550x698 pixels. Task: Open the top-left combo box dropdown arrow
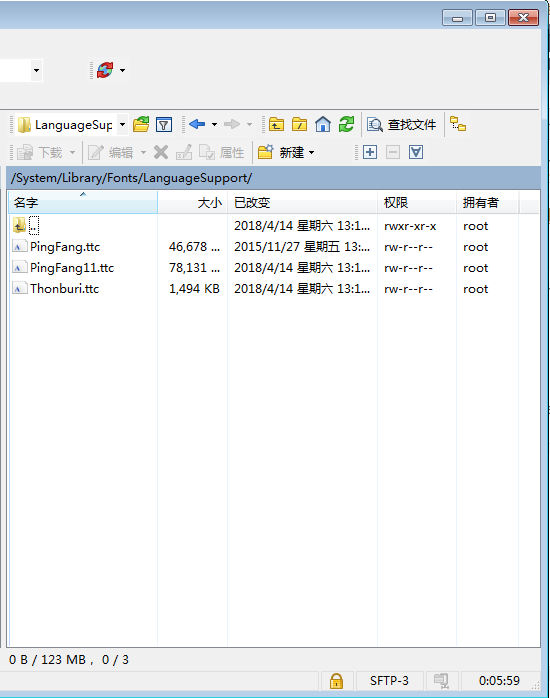click(x=36, y=70)
